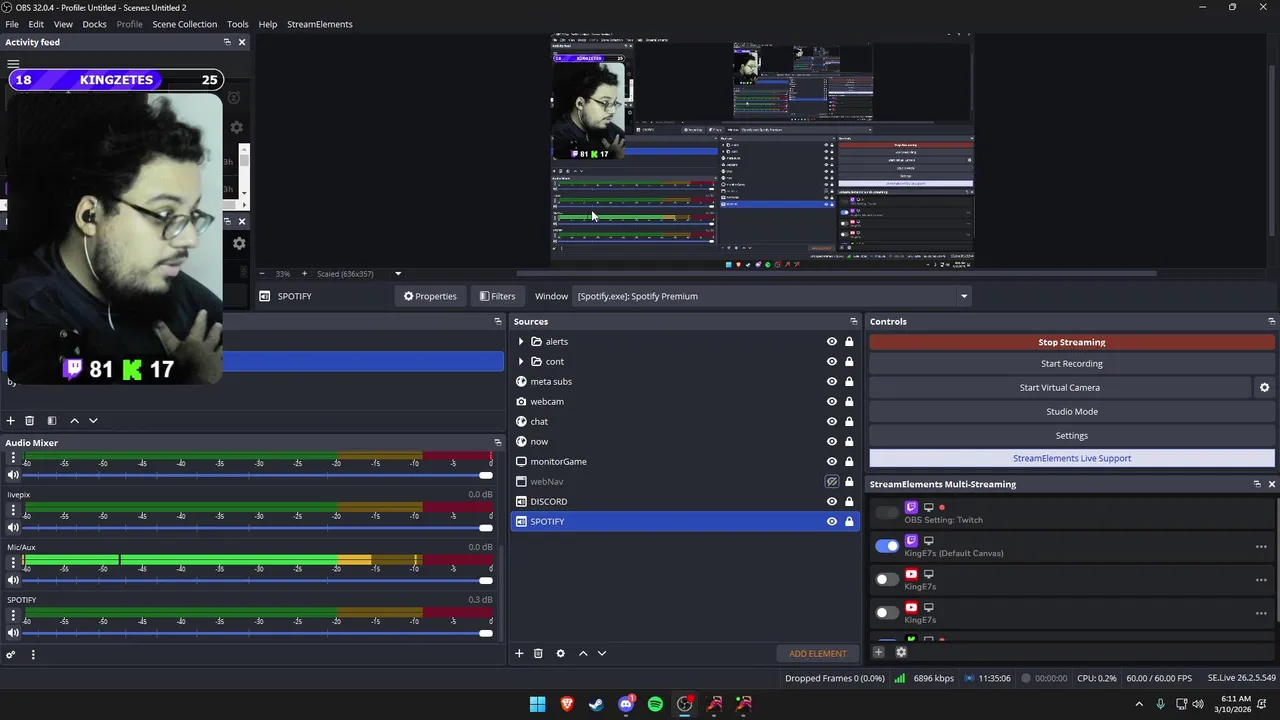
Task: Click ADD ELEMENT button
Action: [817, 653]
